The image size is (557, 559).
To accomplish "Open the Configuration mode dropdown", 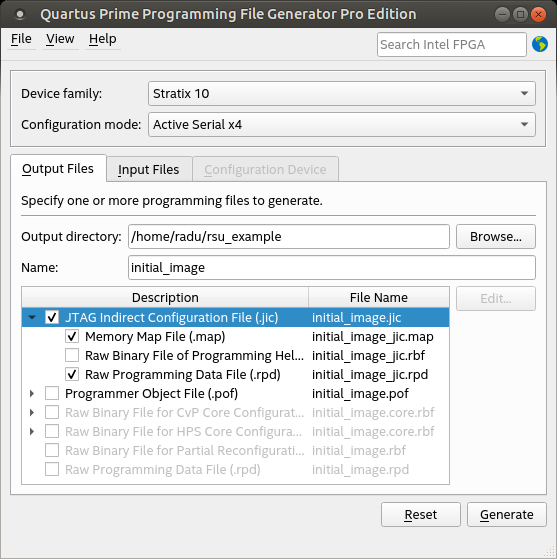I will (342, 124).
